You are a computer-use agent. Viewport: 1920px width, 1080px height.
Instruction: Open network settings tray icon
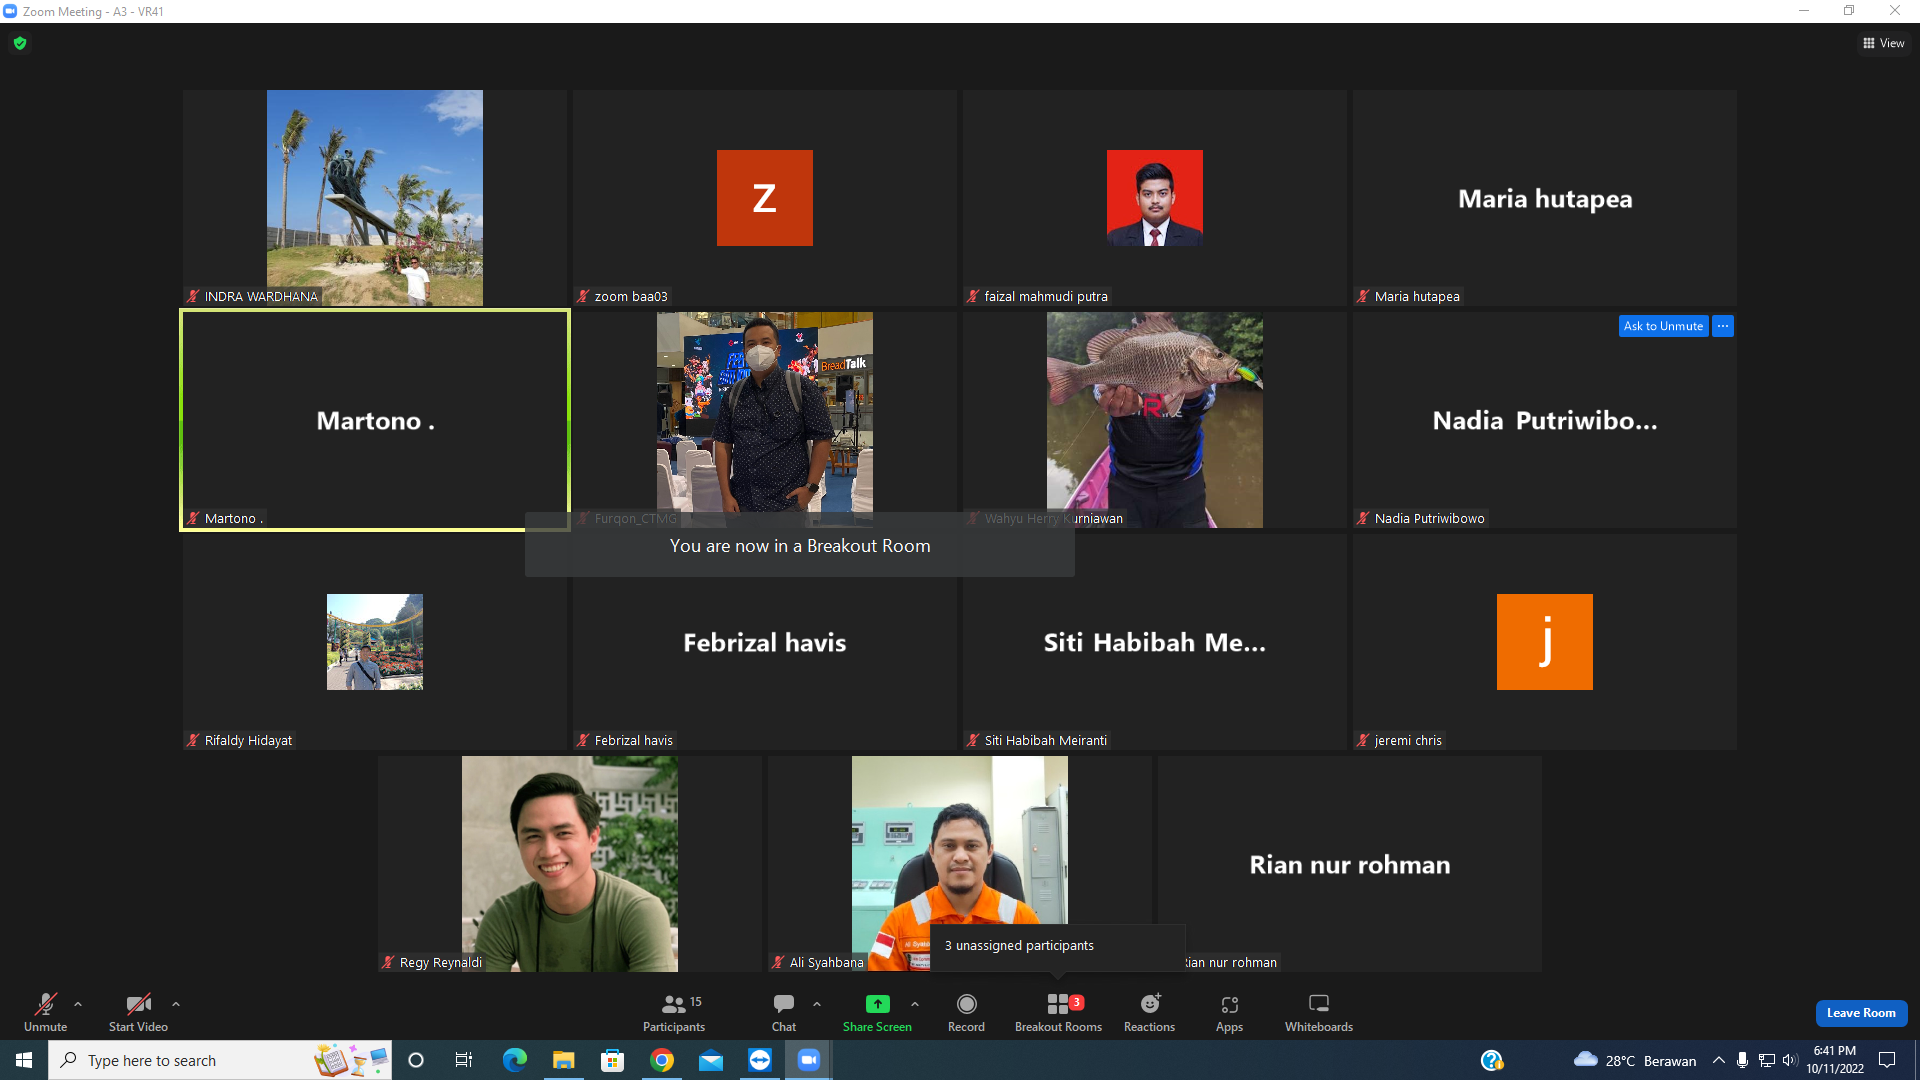pos(1767,1060)
